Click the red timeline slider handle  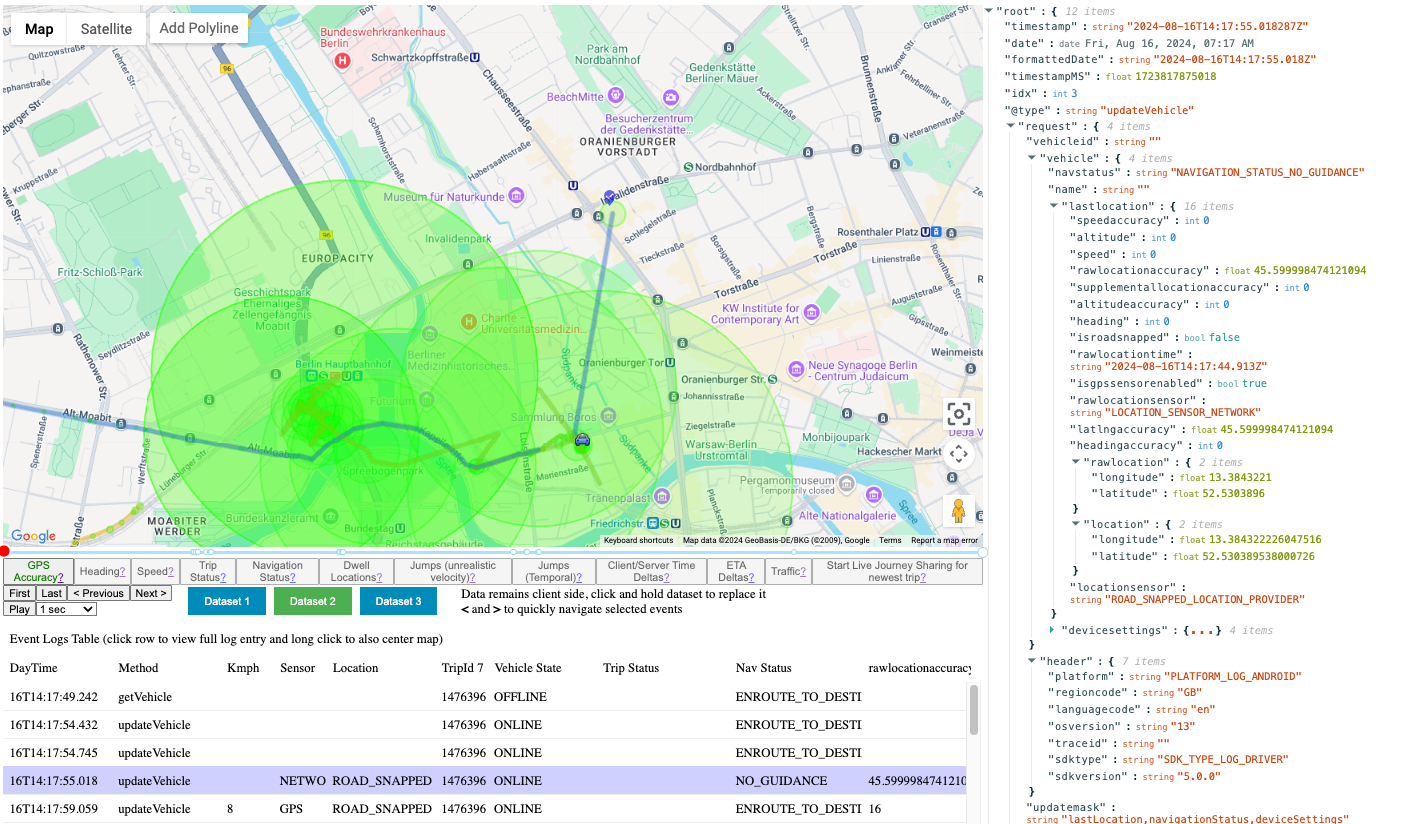tap(5, 551)
